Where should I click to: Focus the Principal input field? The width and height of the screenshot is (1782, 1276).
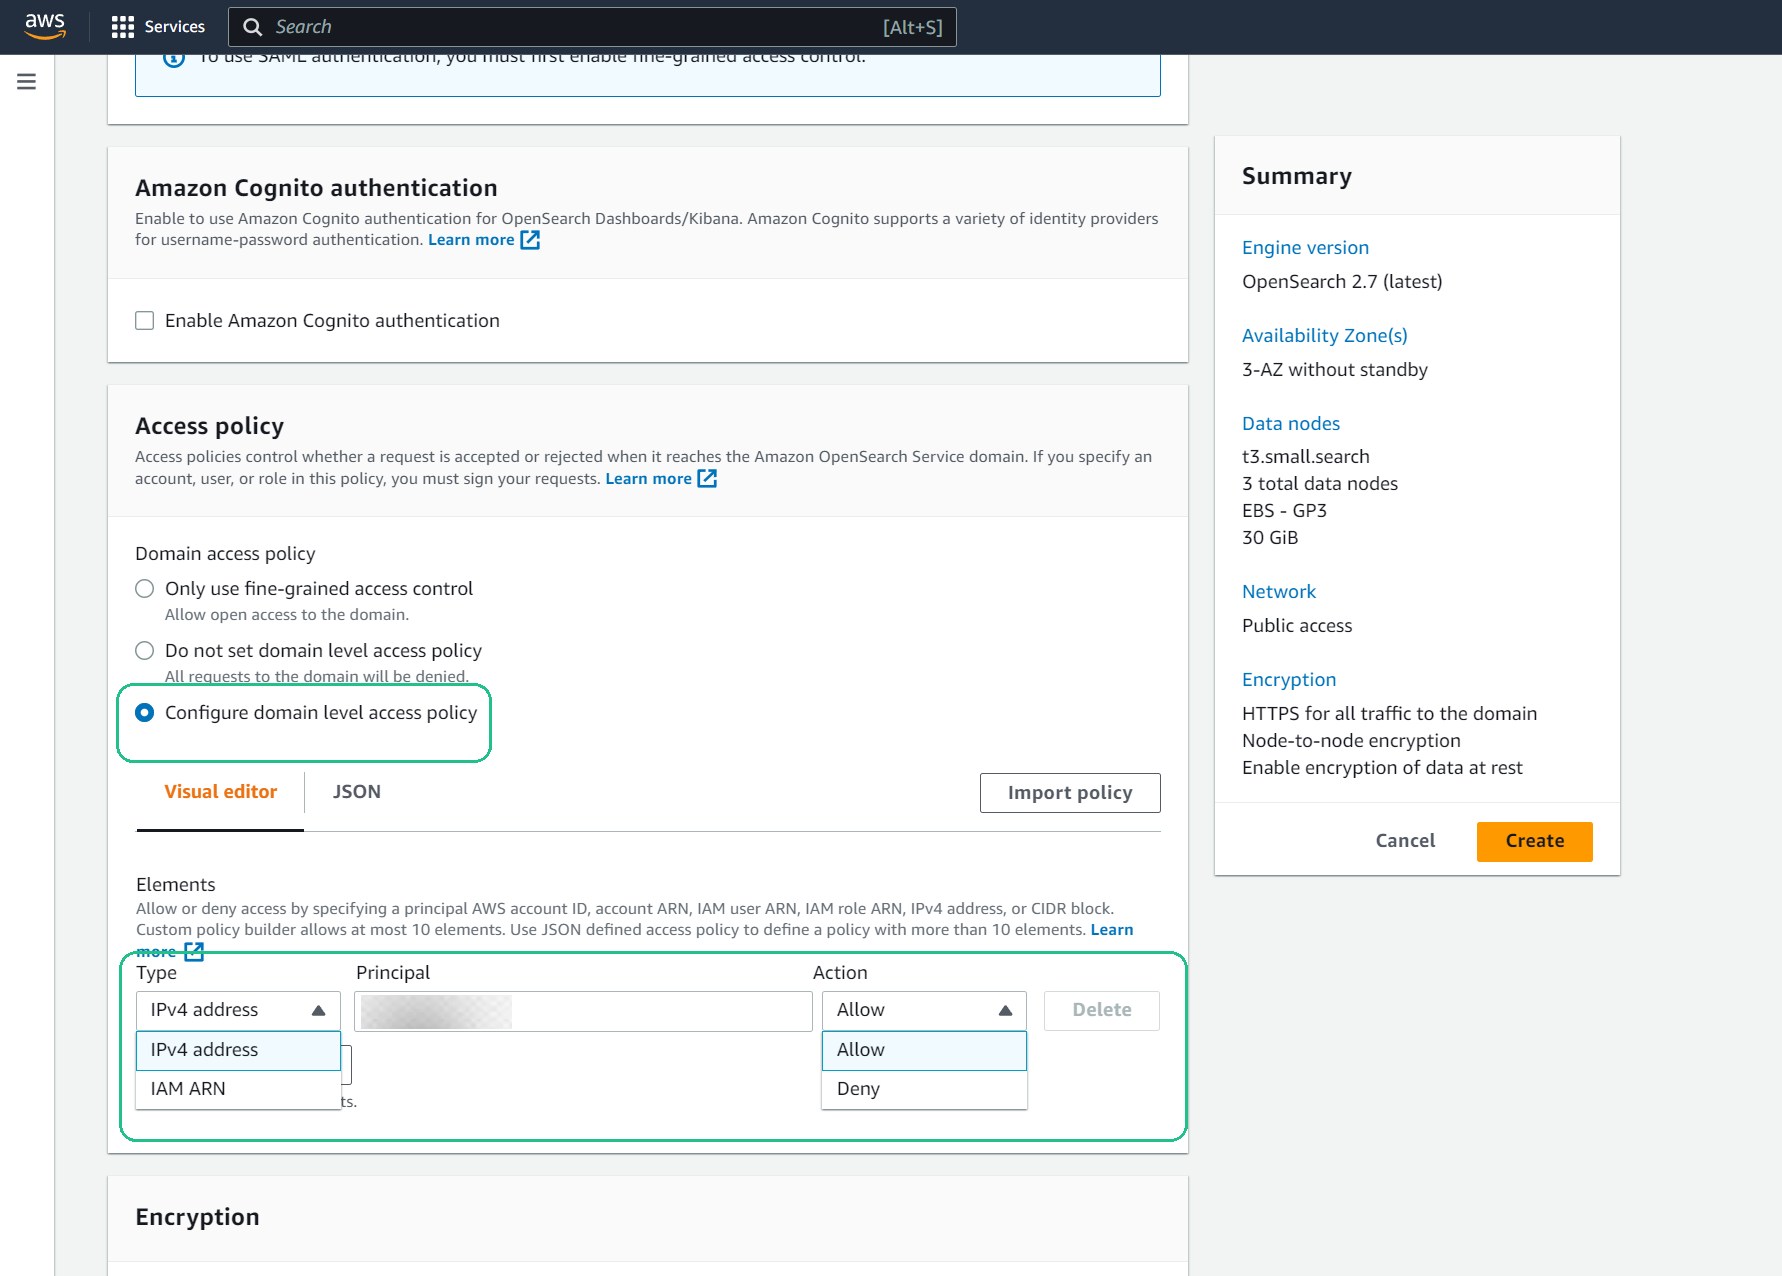point(583,1011)
